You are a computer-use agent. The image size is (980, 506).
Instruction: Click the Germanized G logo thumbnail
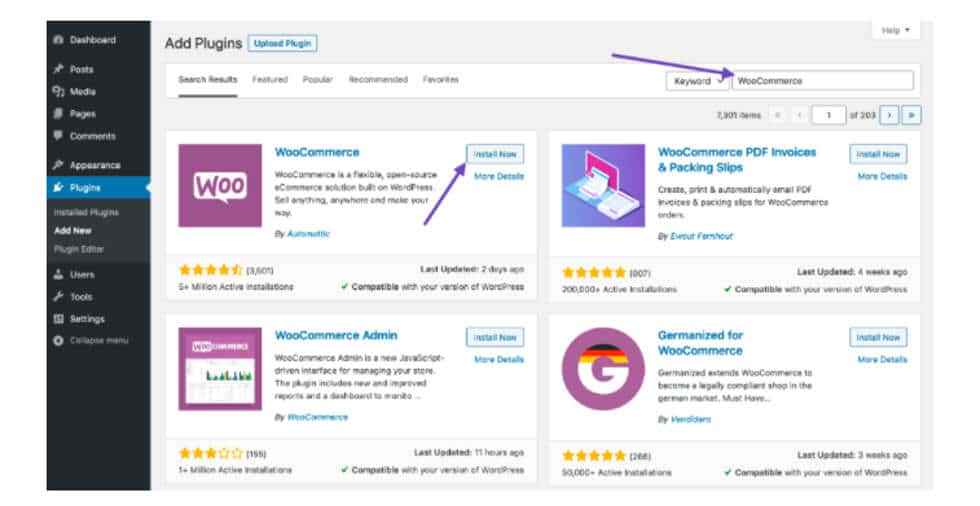pyautogui.click(x=603, y=369)
